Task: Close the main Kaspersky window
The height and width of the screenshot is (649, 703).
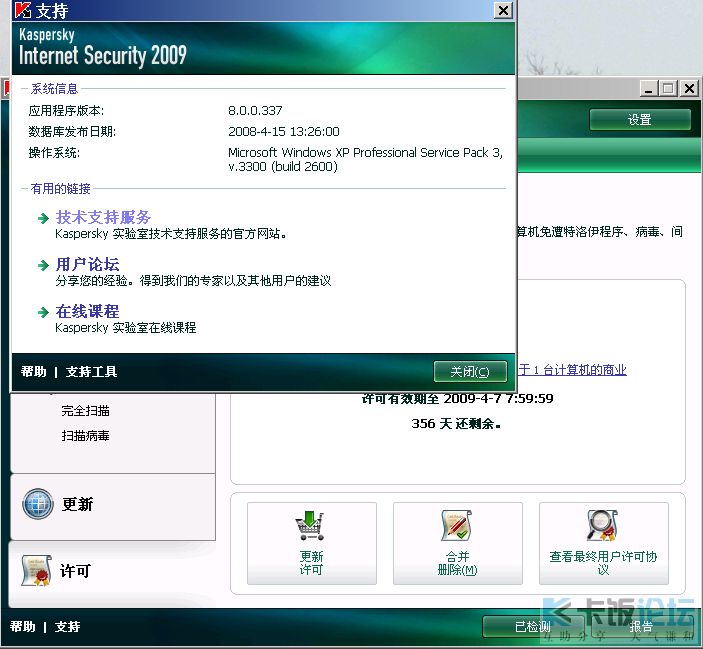Action: click(x=690, y=88)
